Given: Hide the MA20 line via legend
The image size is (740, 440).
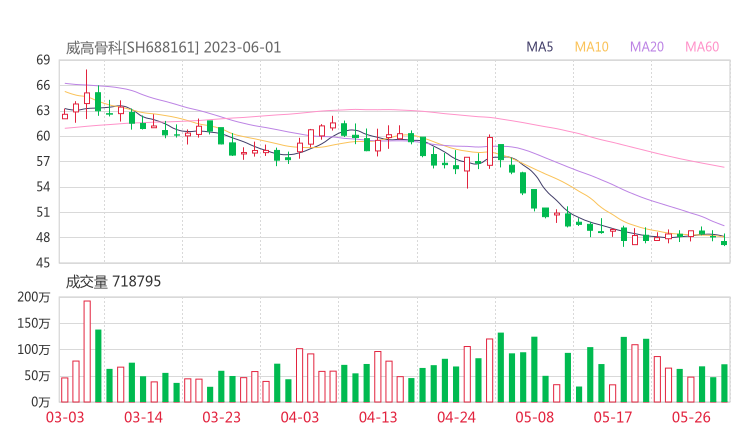Looking at the screenshot, I should [x=647, y=47].
